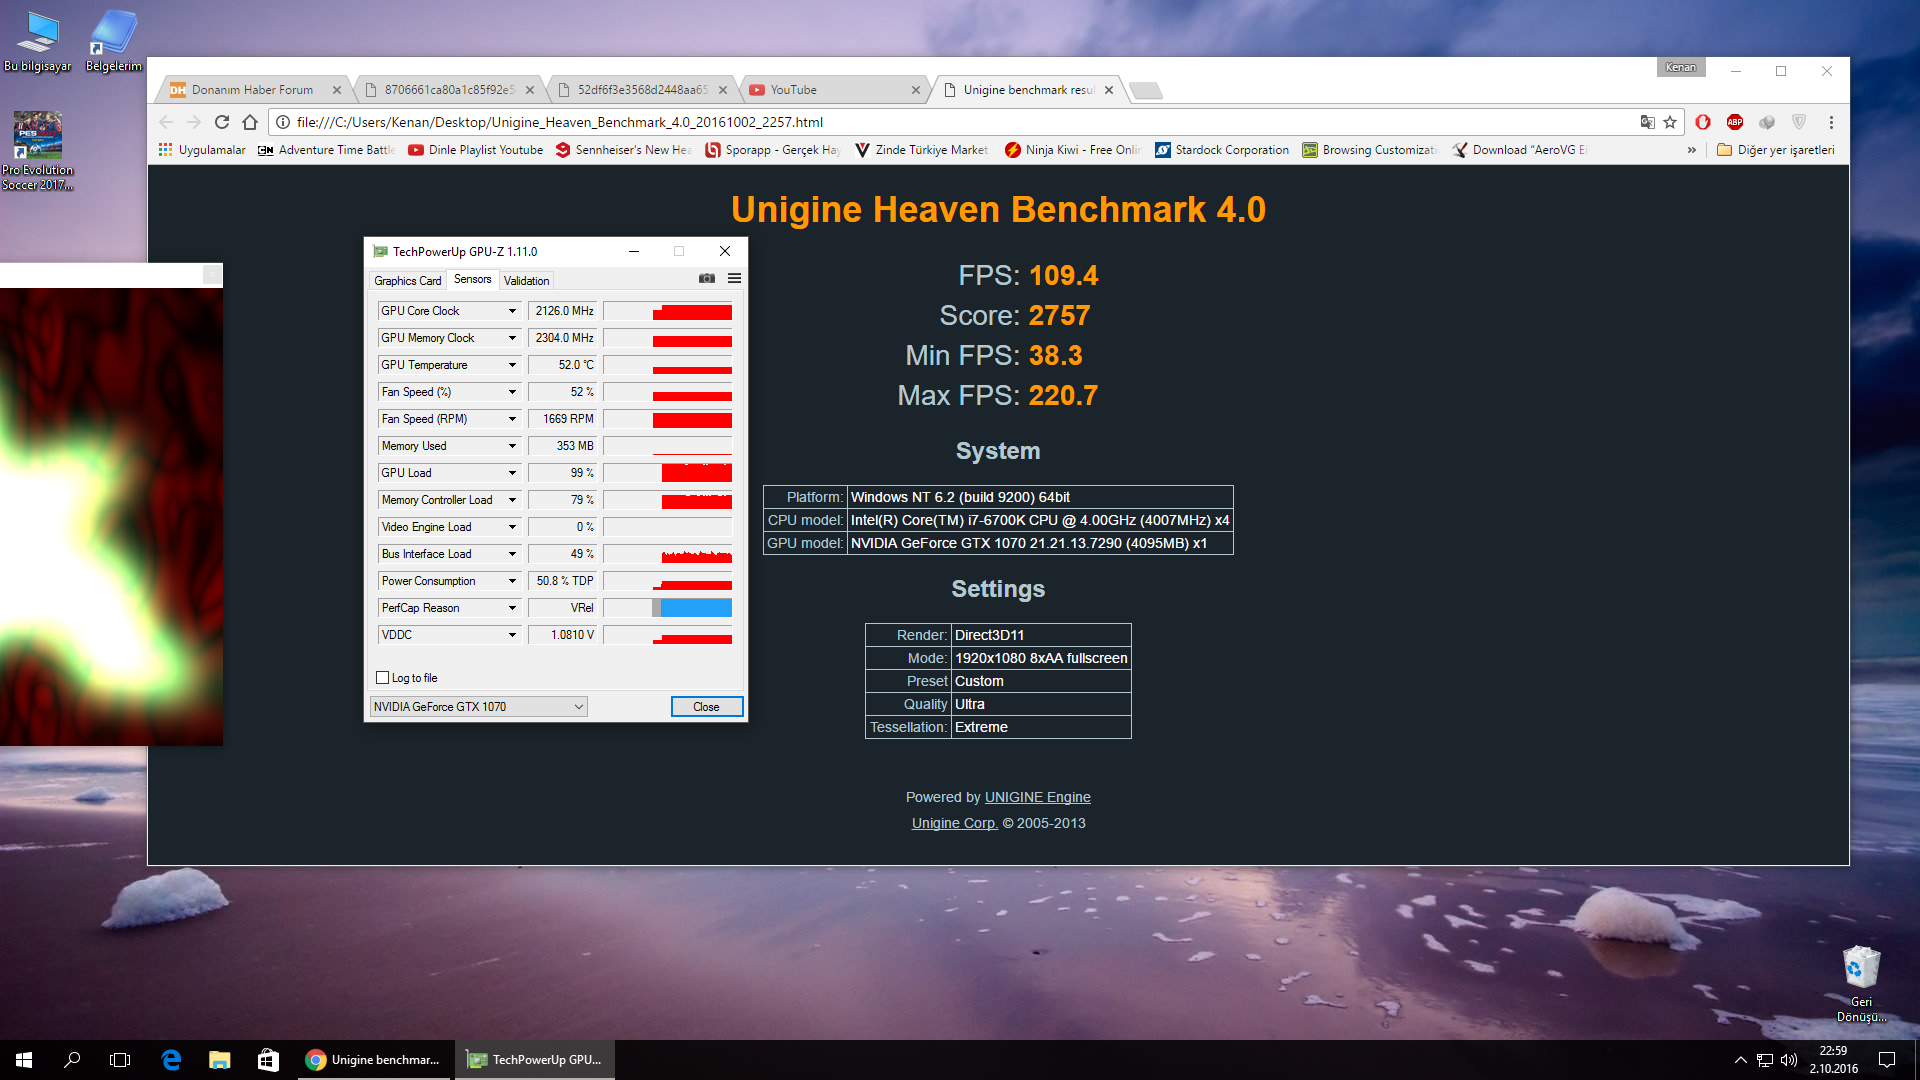Click the shield extension icon in Chrome toolbar
Image resolution: width=1920 pixels, height=1080 pixels.
point(1799,122)
